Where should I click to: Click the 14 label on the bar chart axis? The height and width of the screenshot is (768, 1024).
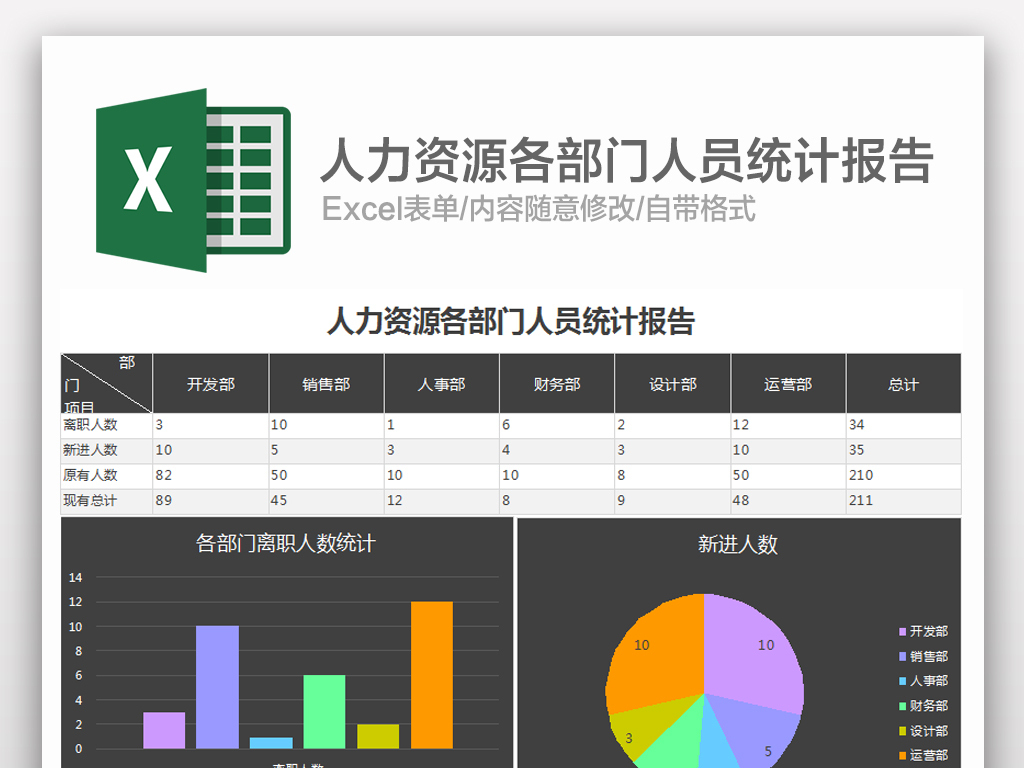pos(76,577)
